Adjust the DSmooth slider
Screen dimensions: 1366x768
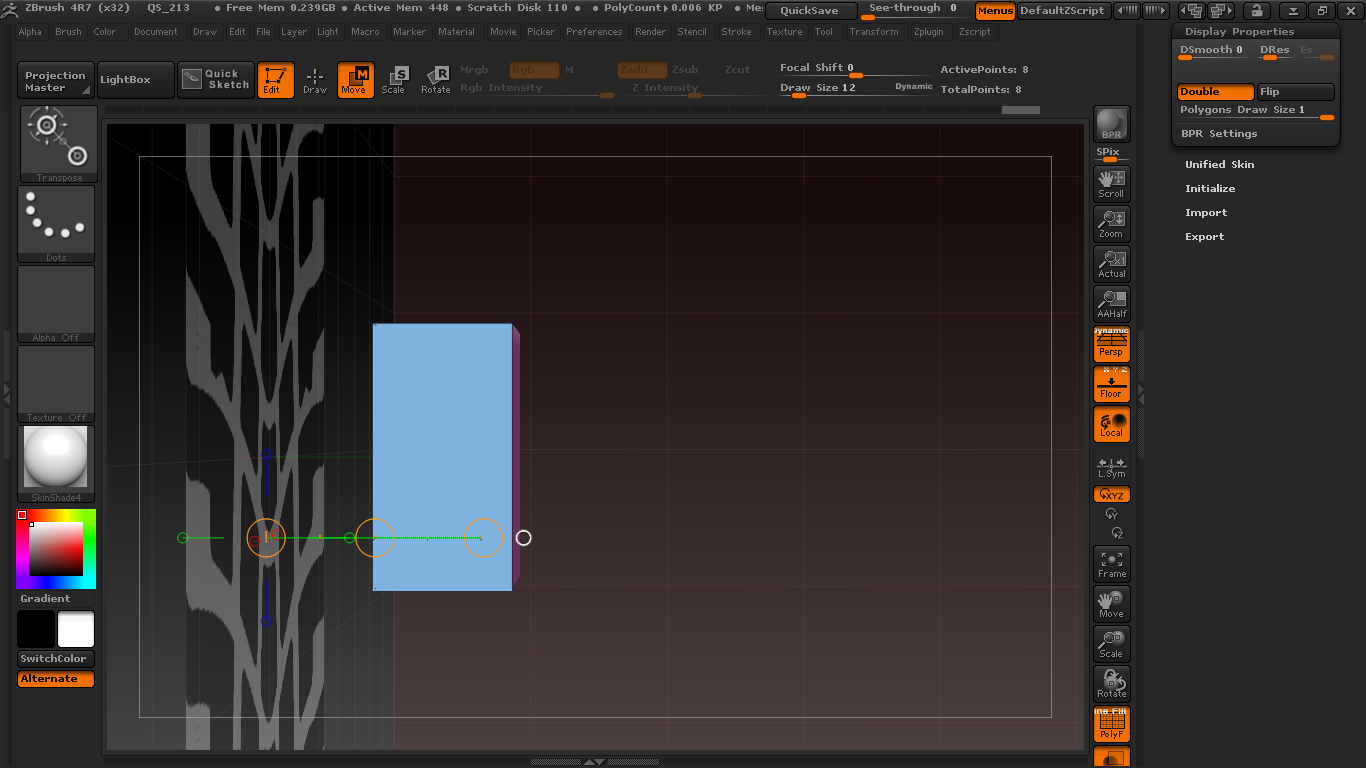1215,51
